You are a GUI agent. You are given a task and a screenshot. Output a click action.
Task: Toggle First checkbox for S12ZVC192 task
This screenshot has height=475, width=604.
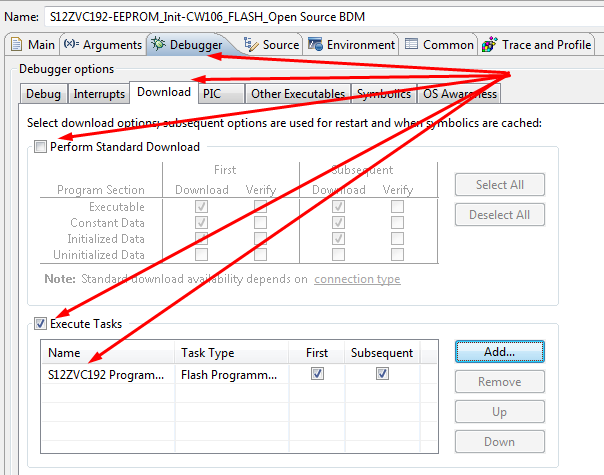pyautogui.click(x=317, y=374)
